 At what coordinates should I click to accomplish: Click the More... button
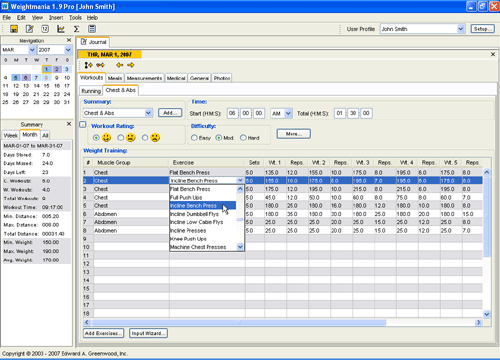point(294,134)
